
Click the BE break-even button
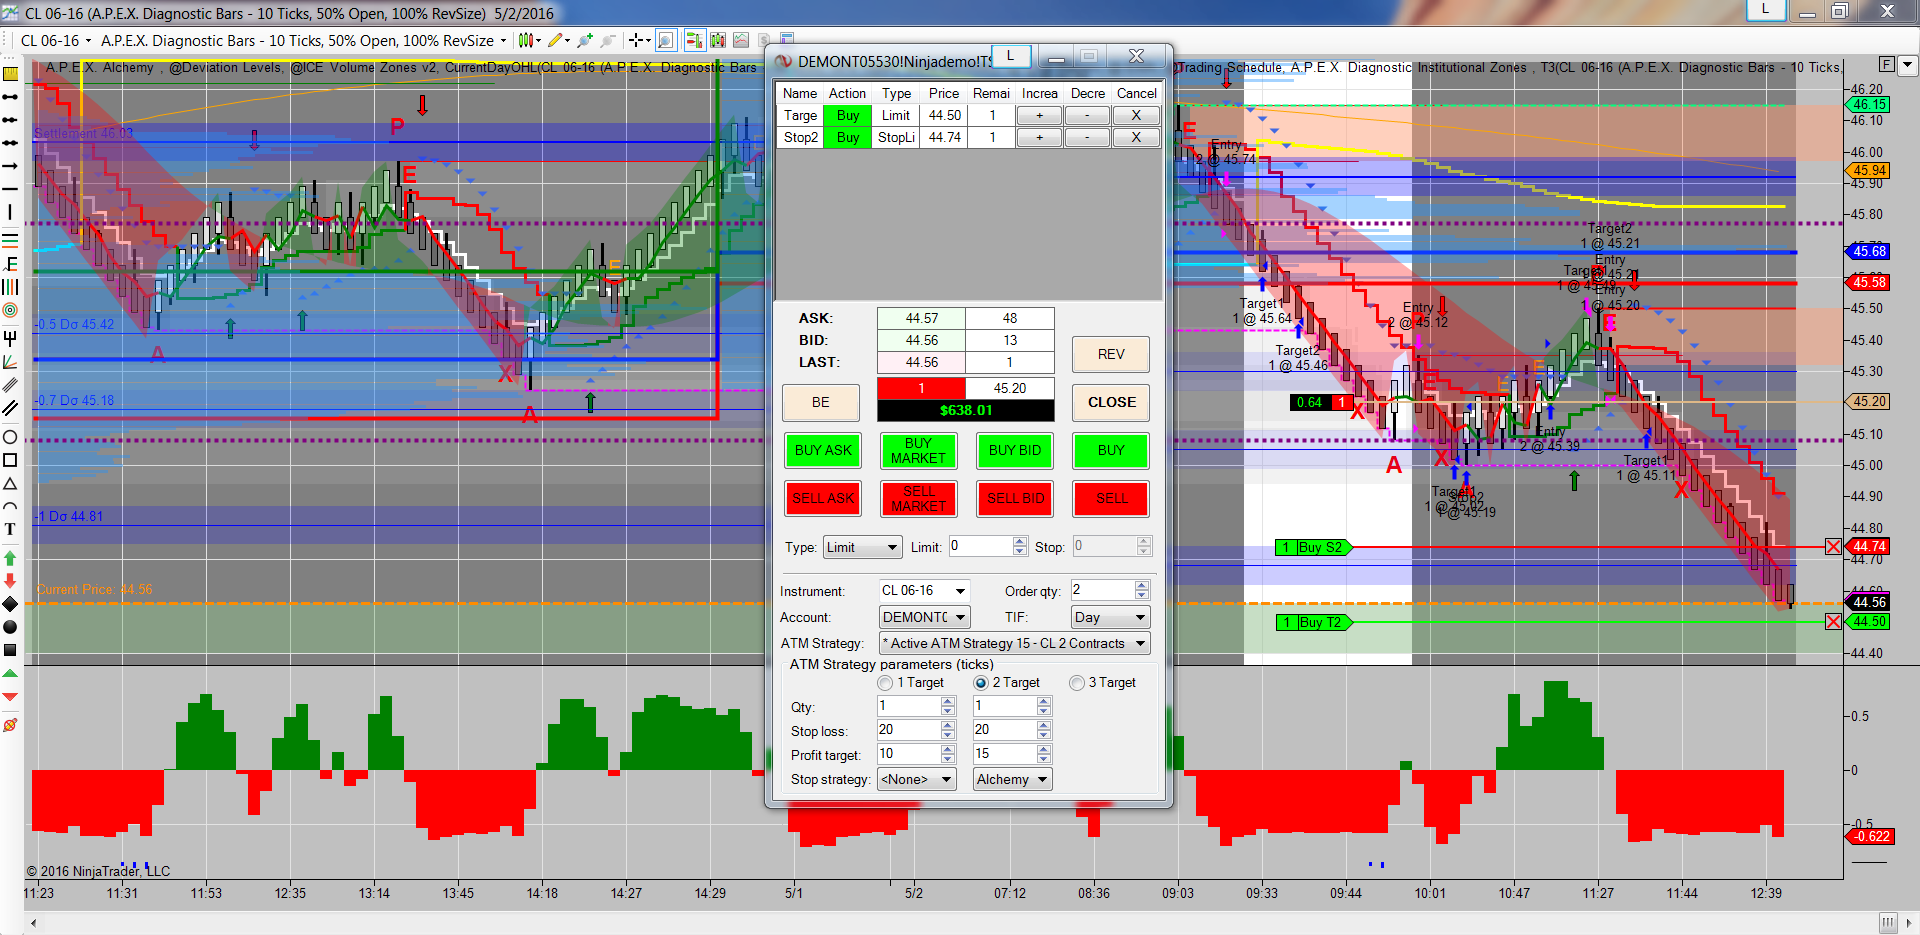820,402
